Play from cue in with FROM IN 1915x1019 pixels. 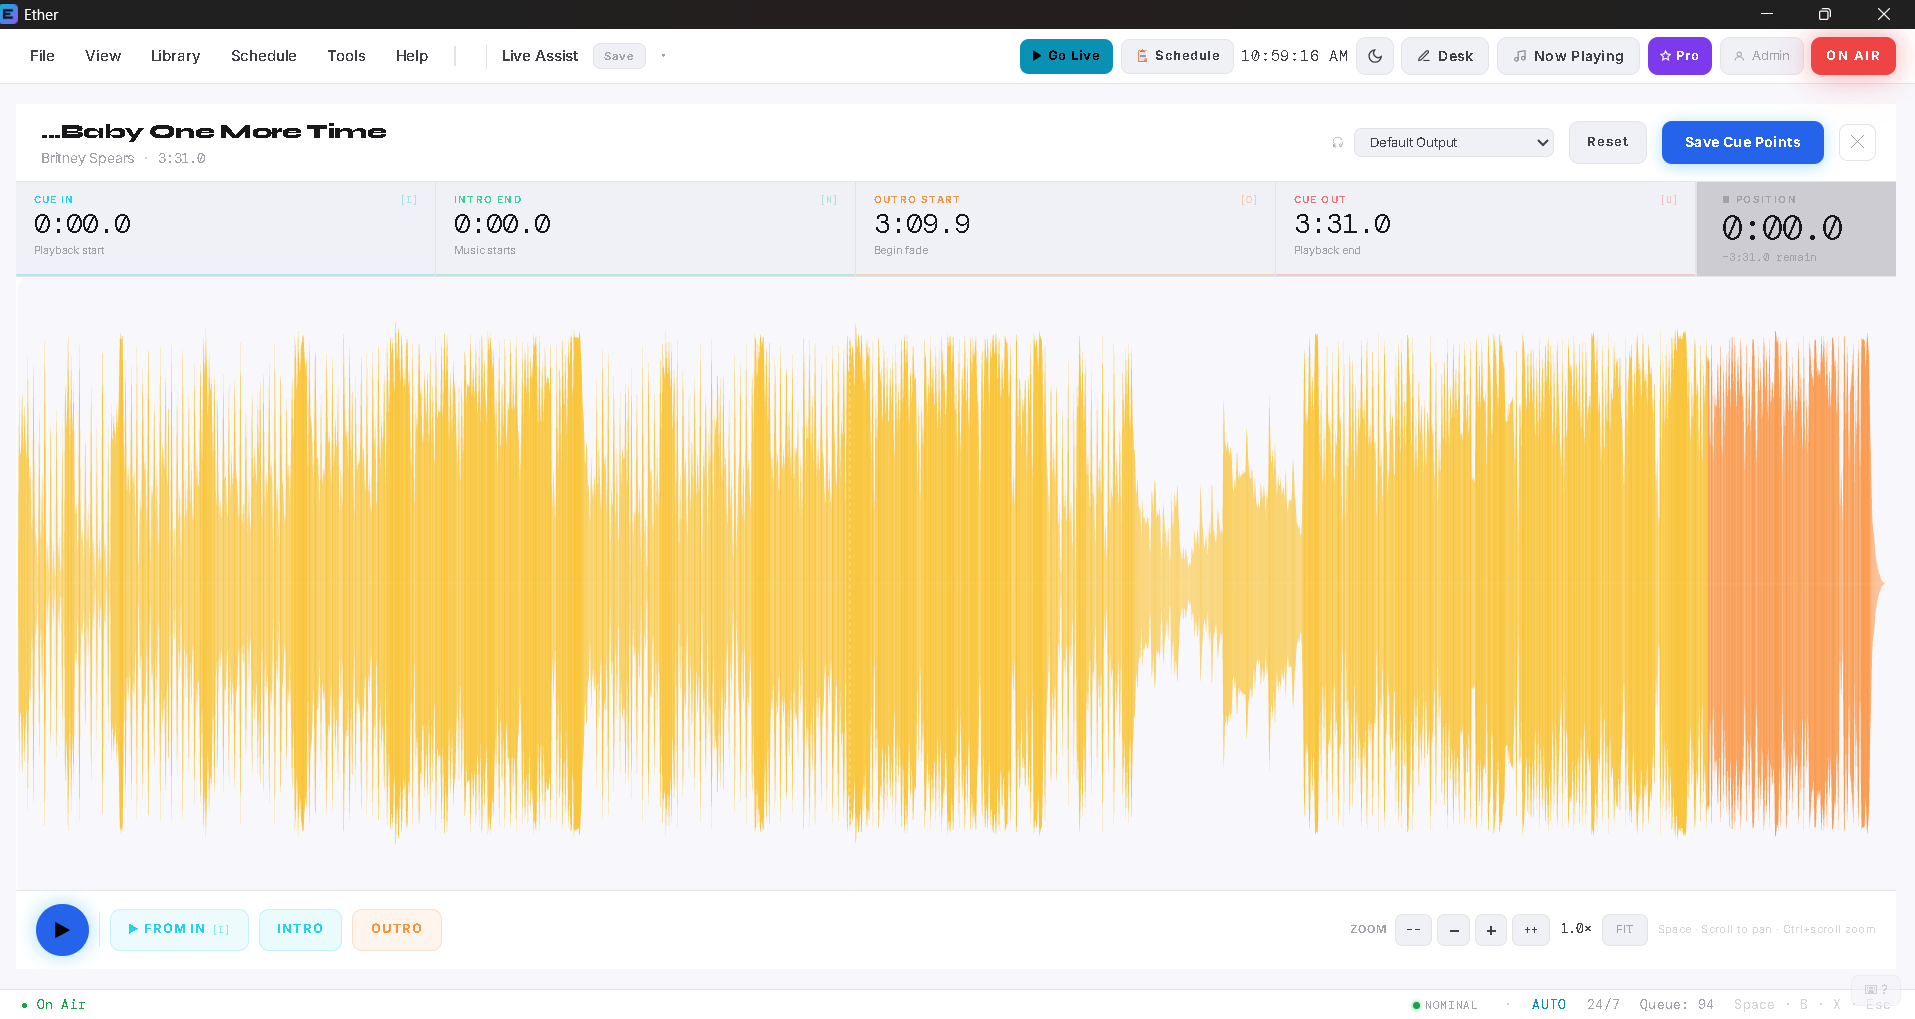tap(179, 930)
